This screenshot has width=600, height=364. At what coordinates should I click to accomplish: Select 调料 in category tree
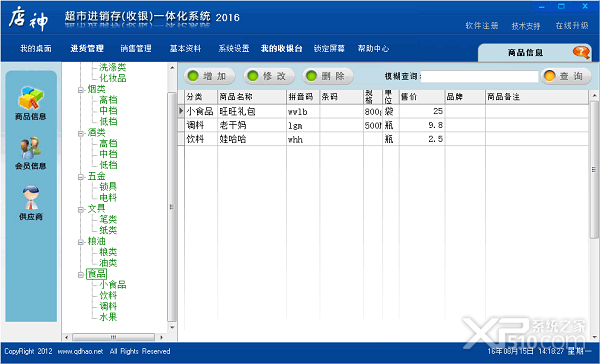[108, 306]
